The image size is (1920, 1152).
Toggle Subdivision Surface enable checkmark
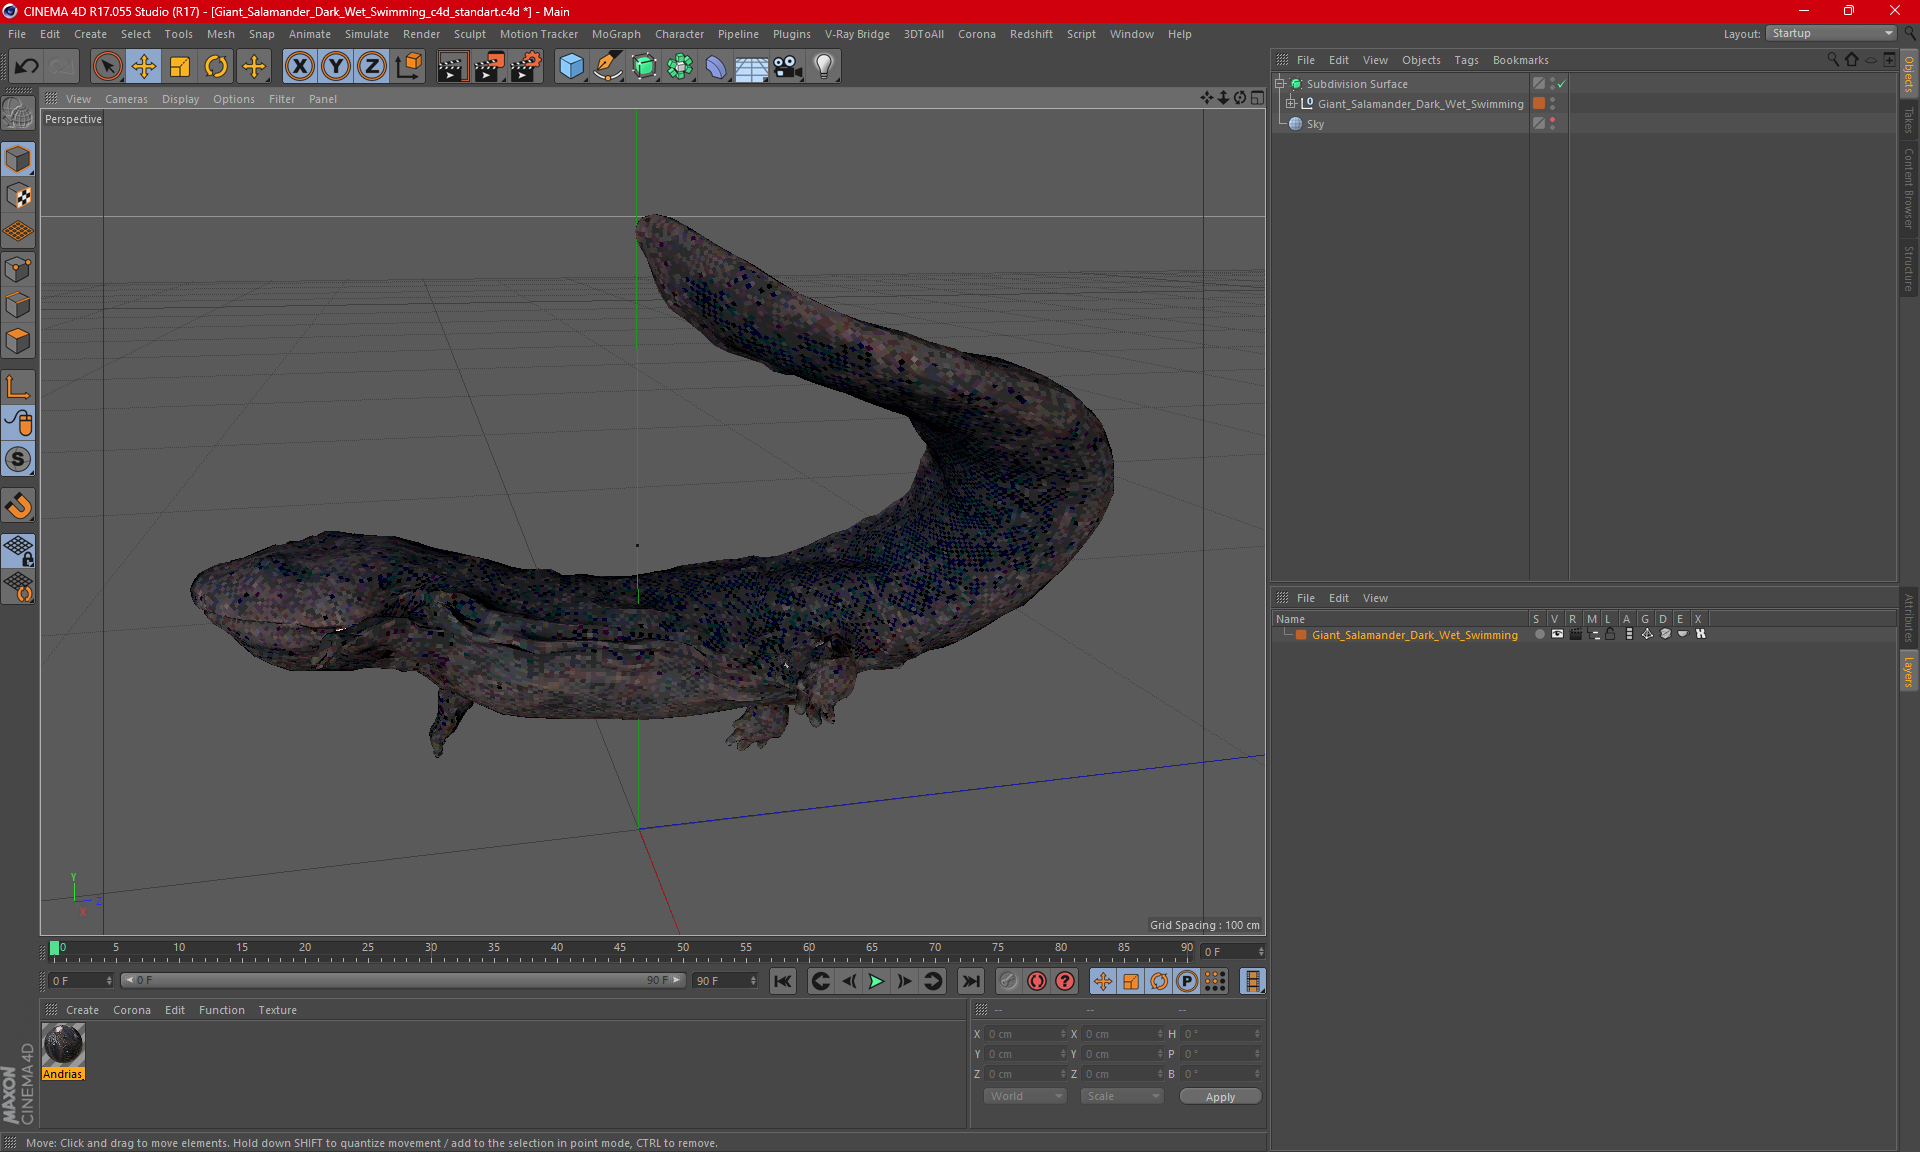click(x=1561, y=84)
